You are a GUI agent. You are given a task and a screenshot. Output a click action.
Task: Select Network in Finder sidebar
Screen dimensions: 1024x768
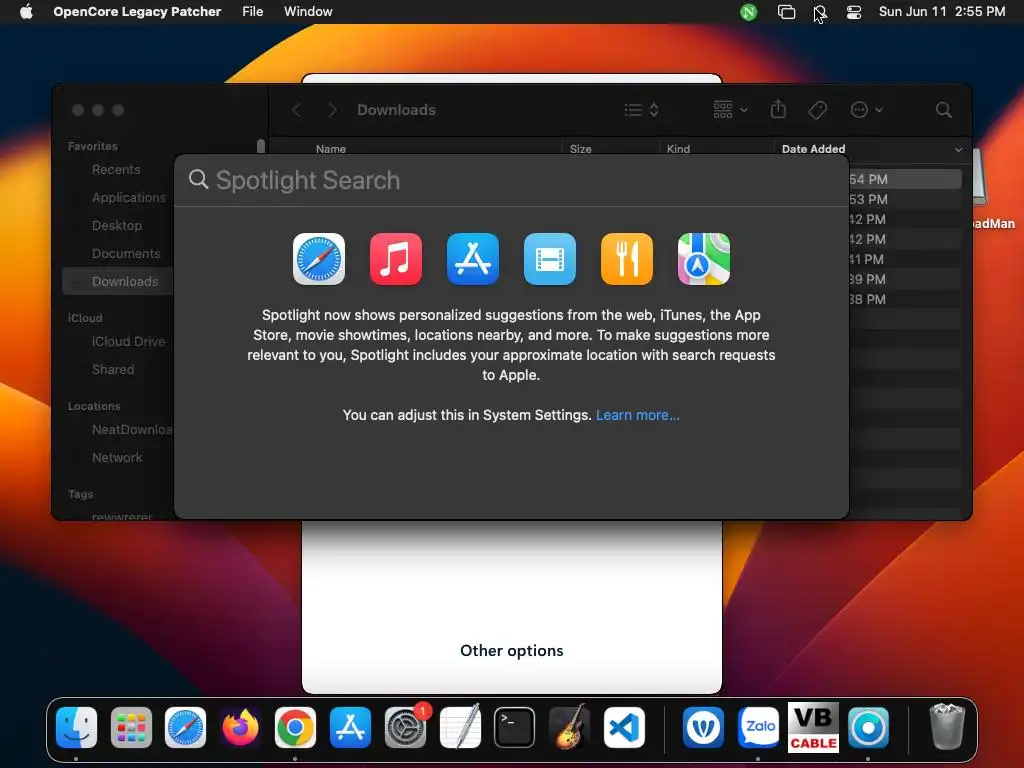[x=117, y=458]
